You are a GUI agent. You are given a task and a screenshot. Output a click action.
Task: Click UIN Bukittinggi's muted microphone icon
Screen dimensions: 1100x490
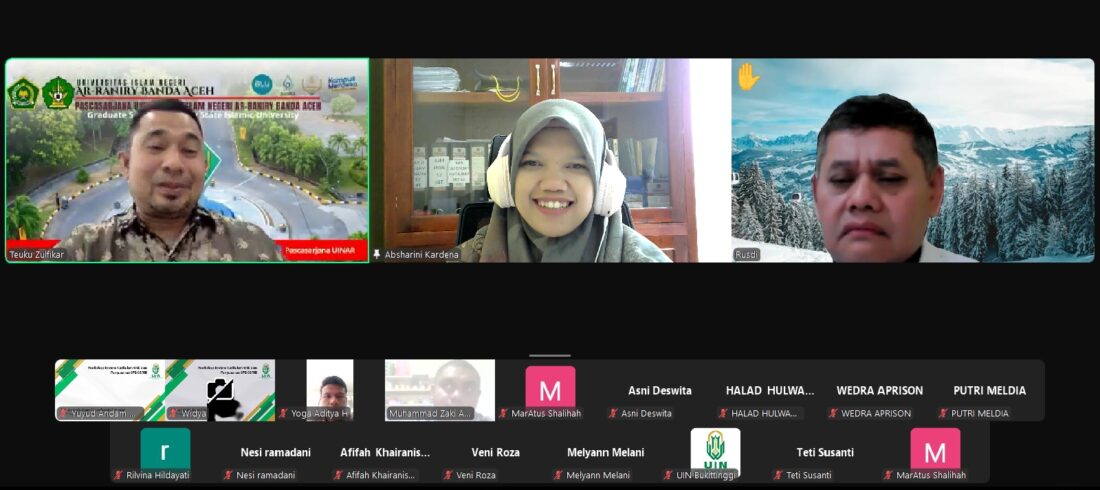(x=668, y=475)
